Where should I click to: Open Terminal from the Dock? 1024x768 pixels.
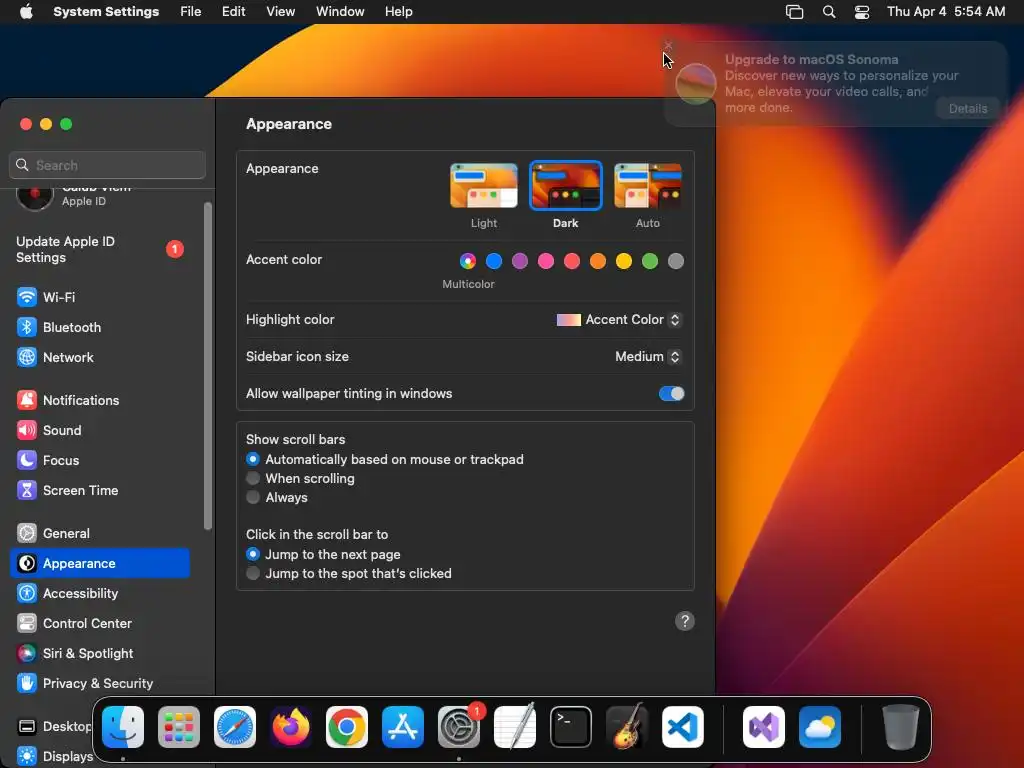point(571,727)
